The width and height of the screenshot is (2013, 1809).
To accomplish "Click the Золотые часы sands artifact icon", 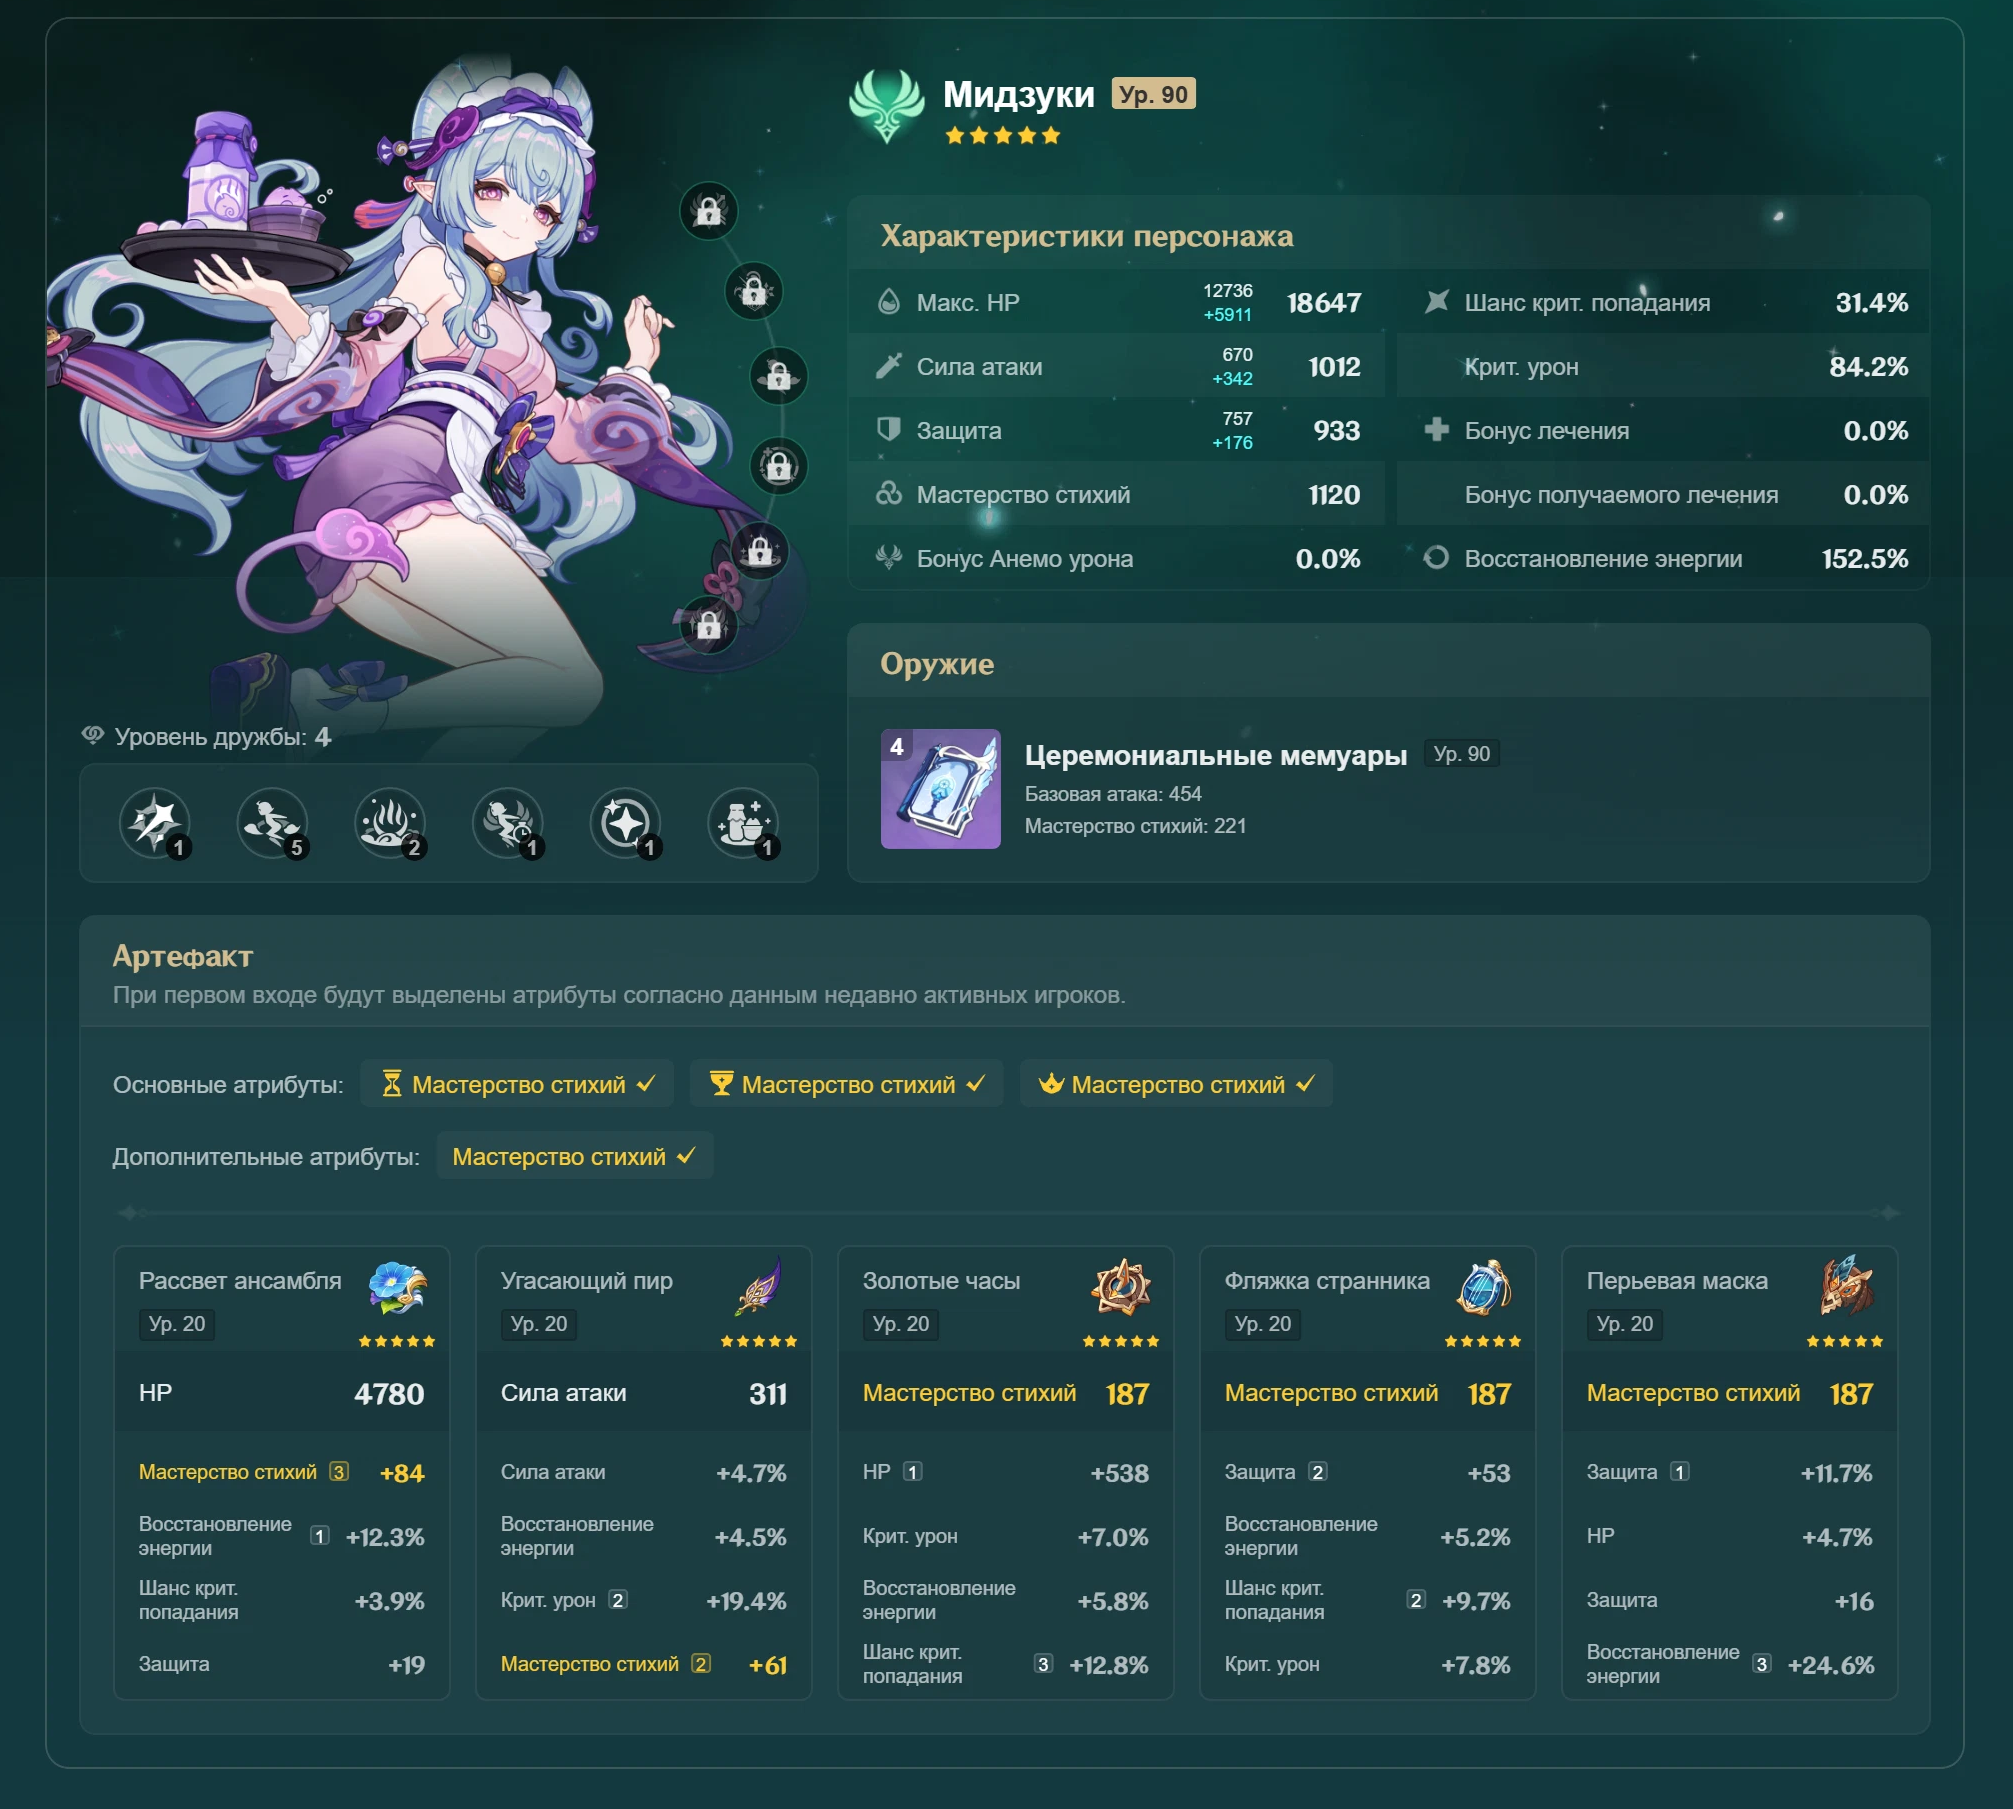I will [x=1121, y=1287].
